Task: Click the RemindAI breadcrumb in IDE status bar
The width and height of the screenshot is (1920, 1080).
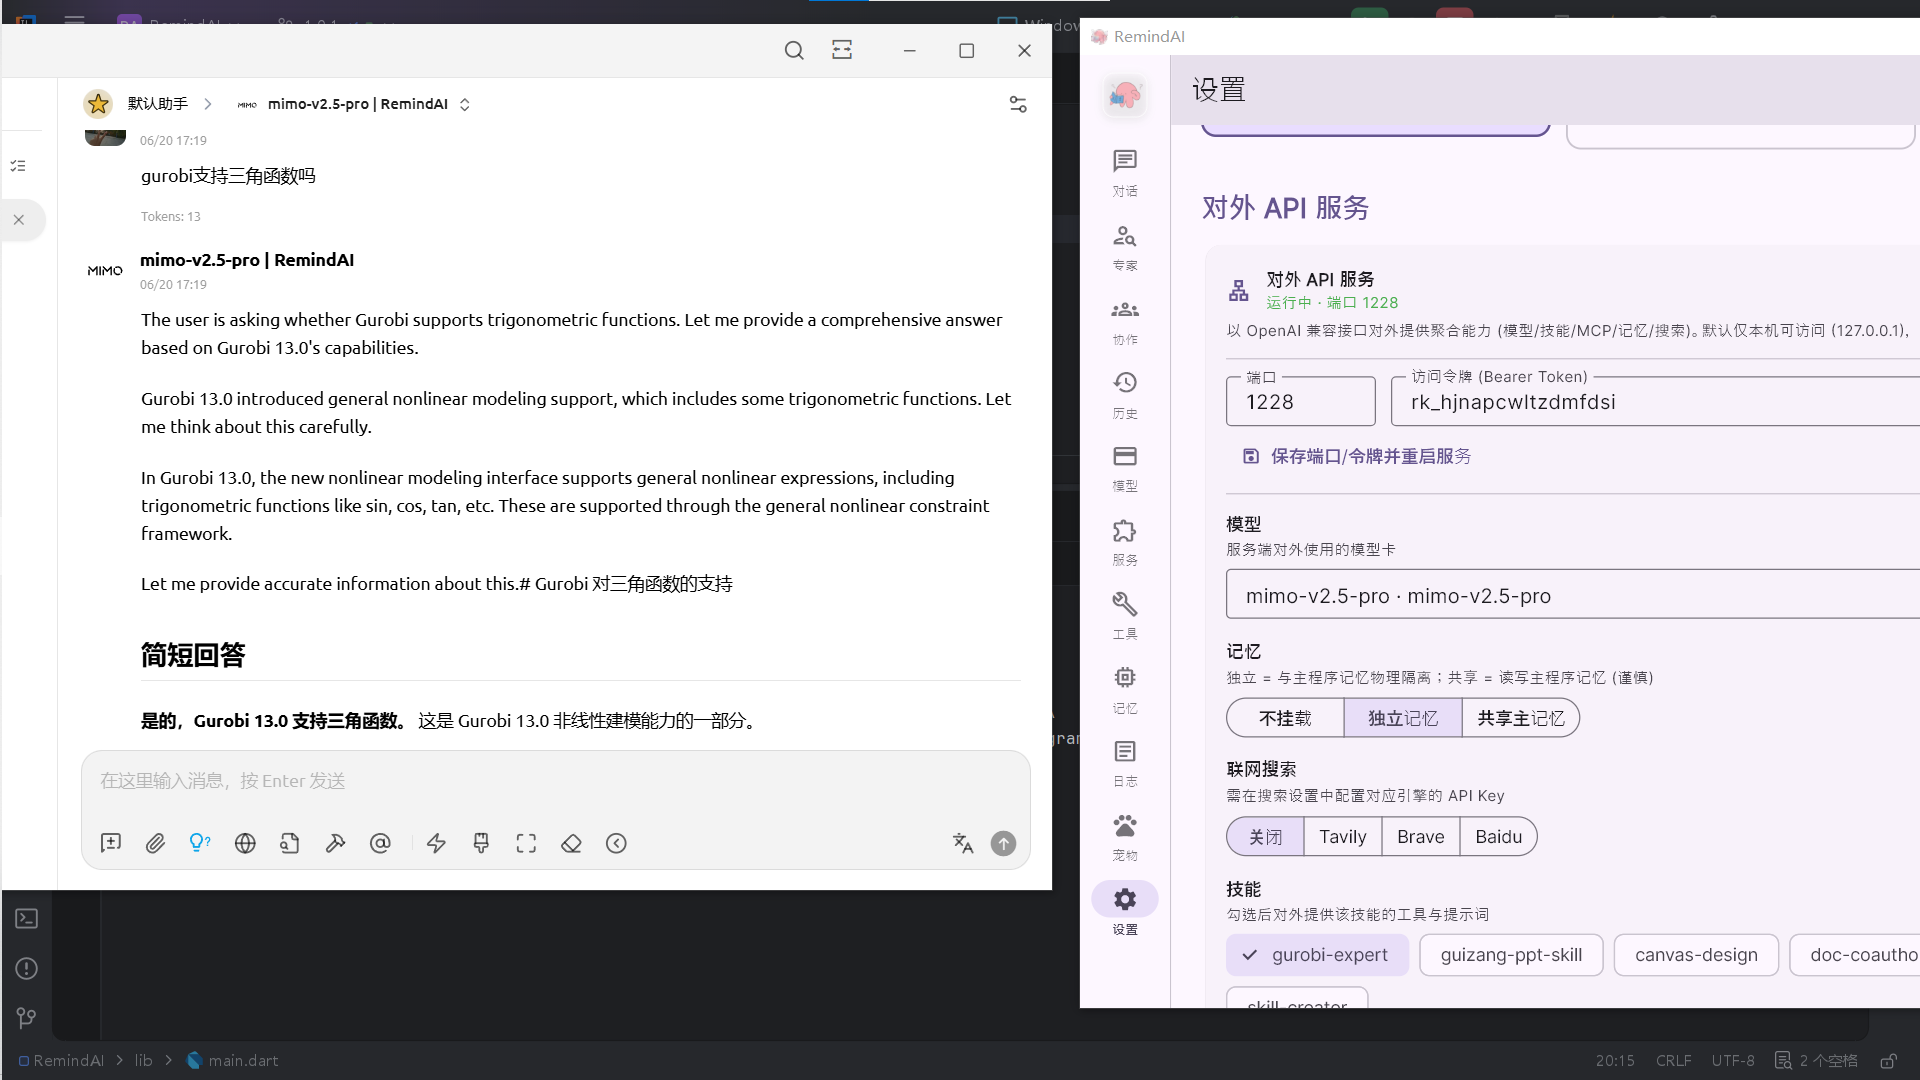Action: tap(61, 1060)
